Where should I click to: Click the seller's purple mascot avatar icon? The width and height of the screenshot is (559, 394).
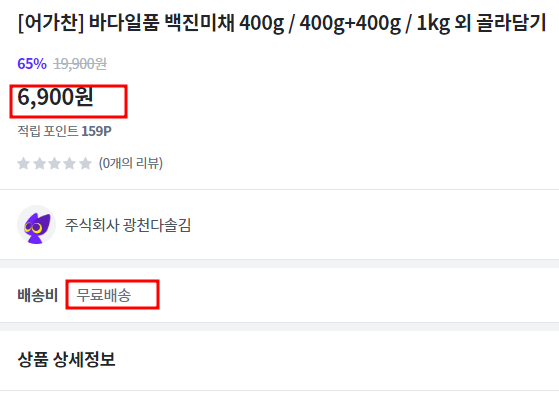(36, 225)
